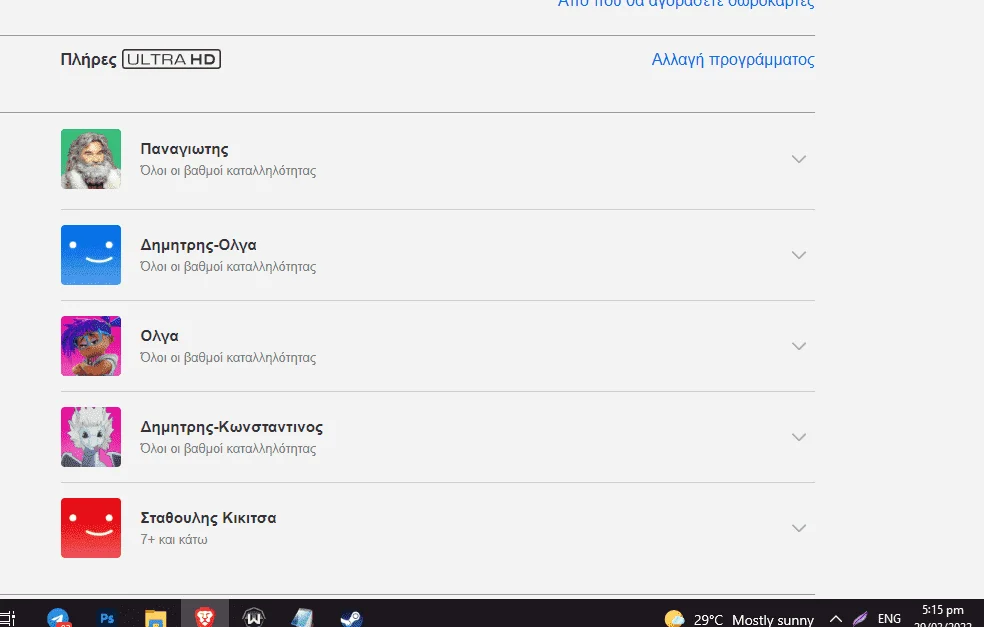Click the ULTRA HD plan badge

click(x=171, y=59)
